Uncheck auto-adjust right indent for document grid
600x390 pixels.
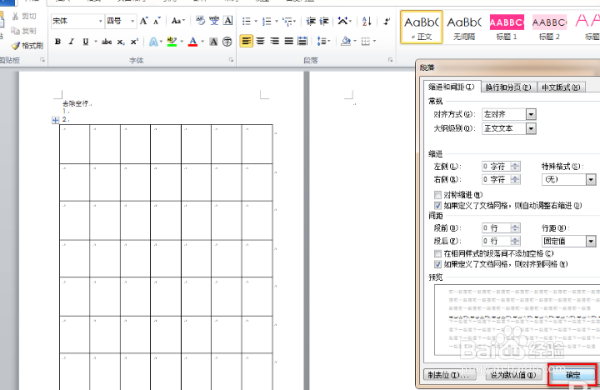pyautogui.click(x=438, y=206)
